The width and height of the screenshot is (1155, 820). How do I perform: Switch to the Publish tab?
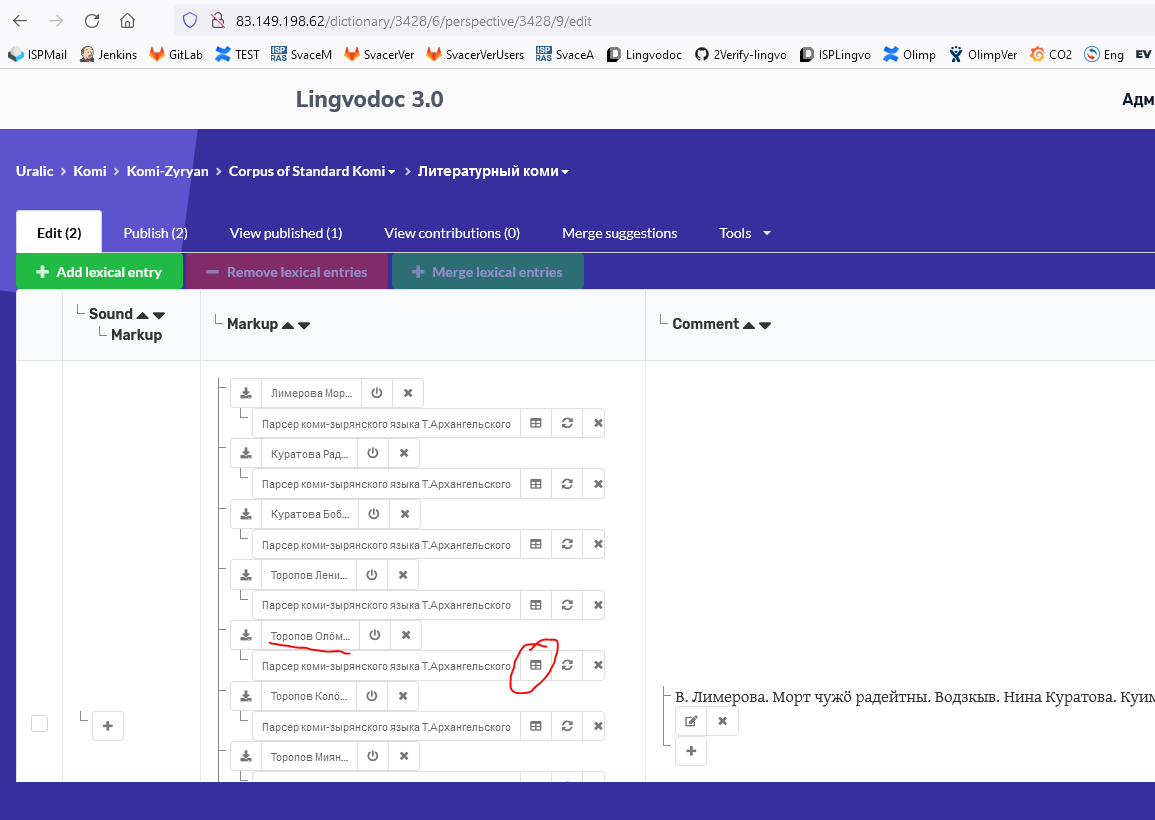(155, 232)
